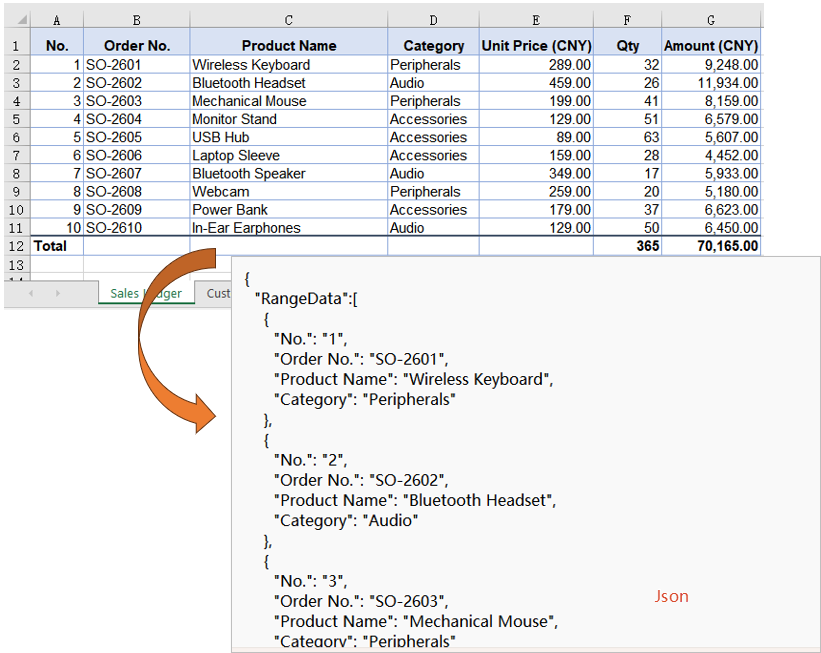This screenshot has height=653, width=821.
Task: Click the Audio cell for SO-2602
Action: [x=433, y=83]
